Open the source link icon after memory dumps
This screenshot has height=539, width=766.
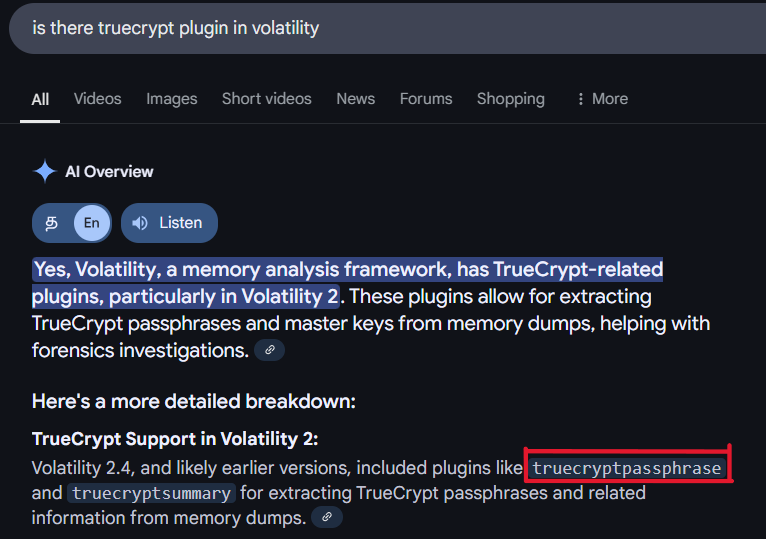click(327, 518)
